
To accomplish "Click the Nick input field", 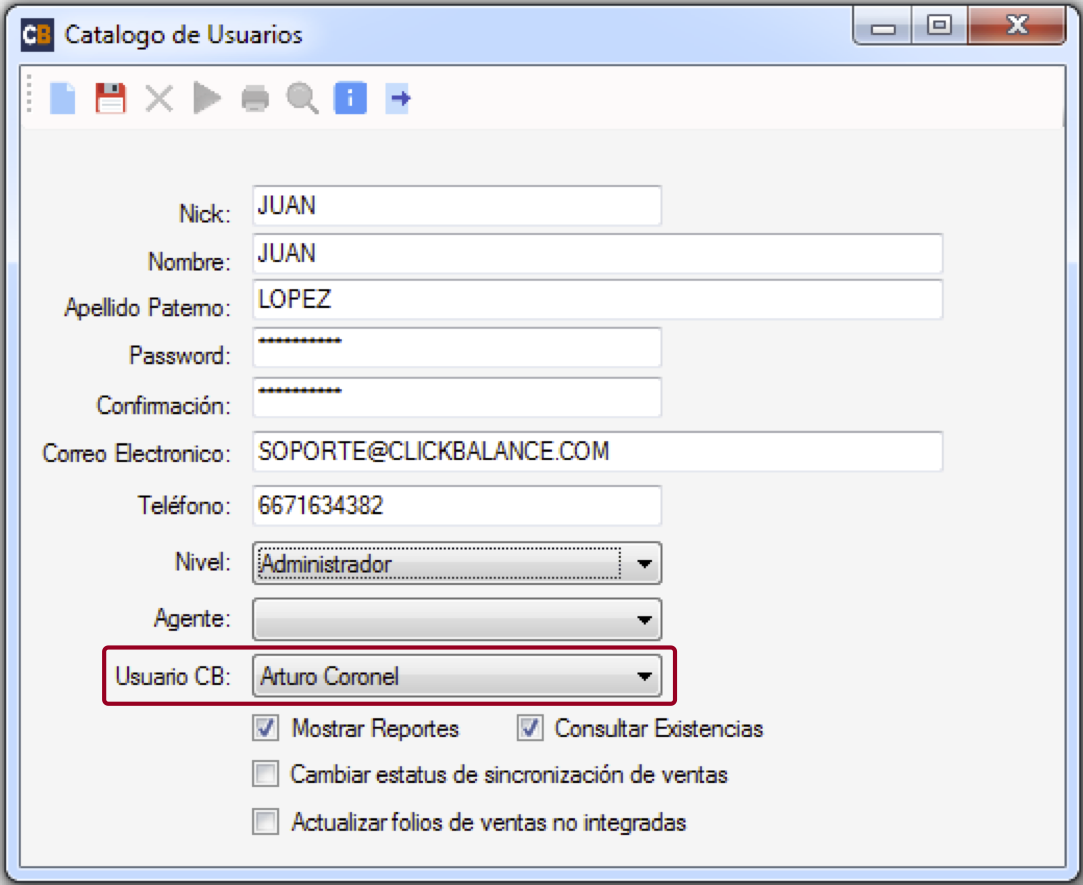I will [457, 205].
